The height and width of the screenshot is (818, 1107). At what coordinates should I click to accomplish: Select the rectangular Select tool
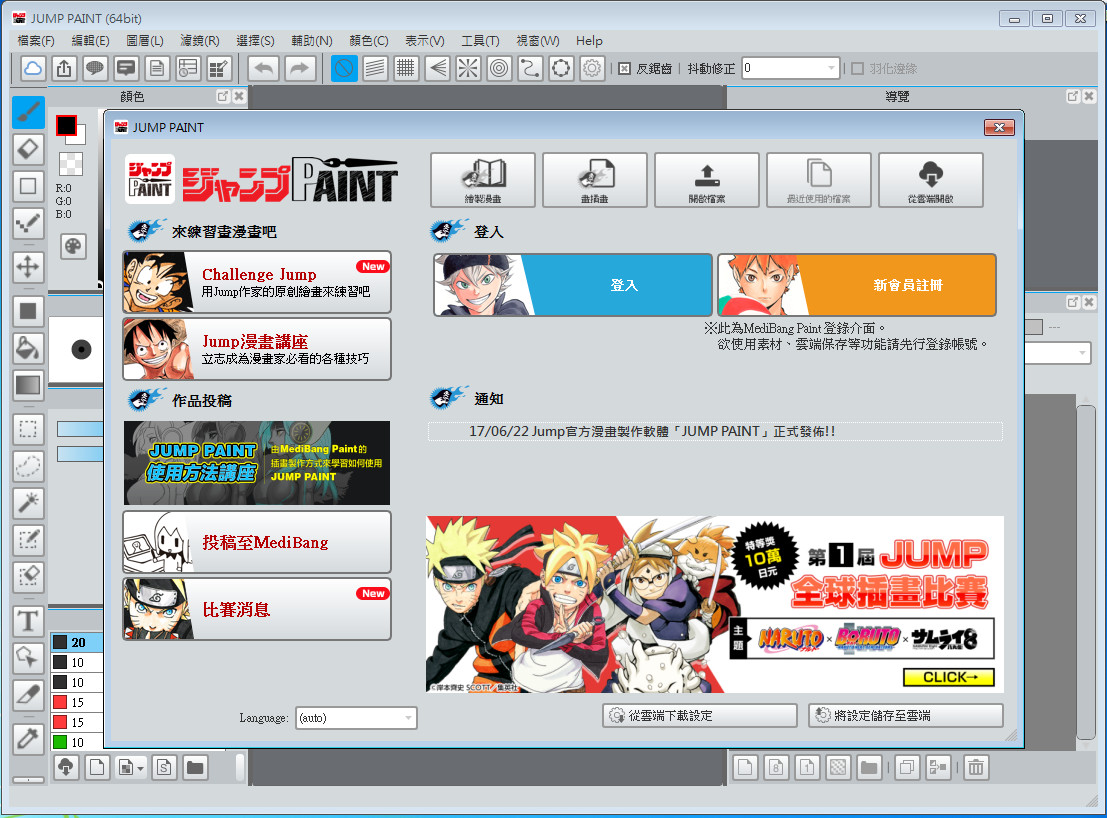click(x=28, y=428)
